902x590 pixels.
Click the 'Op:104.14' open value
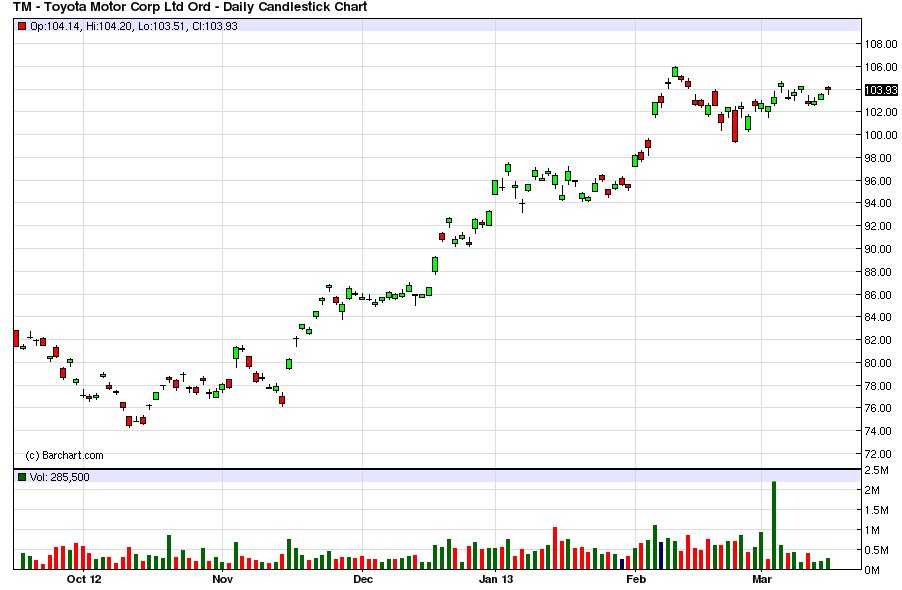[55, 26]
